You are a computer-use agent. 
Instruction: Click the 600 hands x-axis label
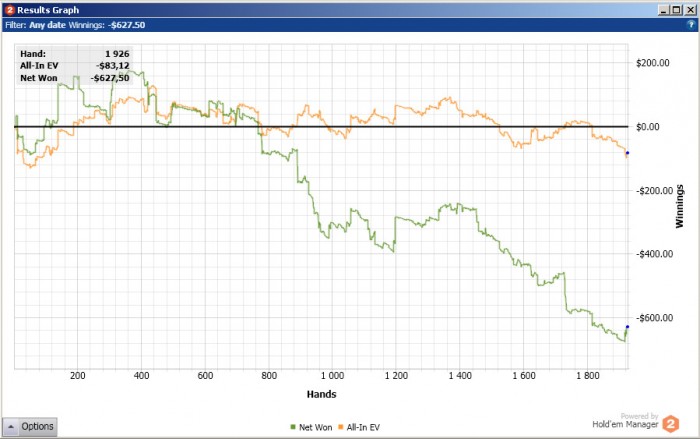pyautogui.click(x=205, y=376)
